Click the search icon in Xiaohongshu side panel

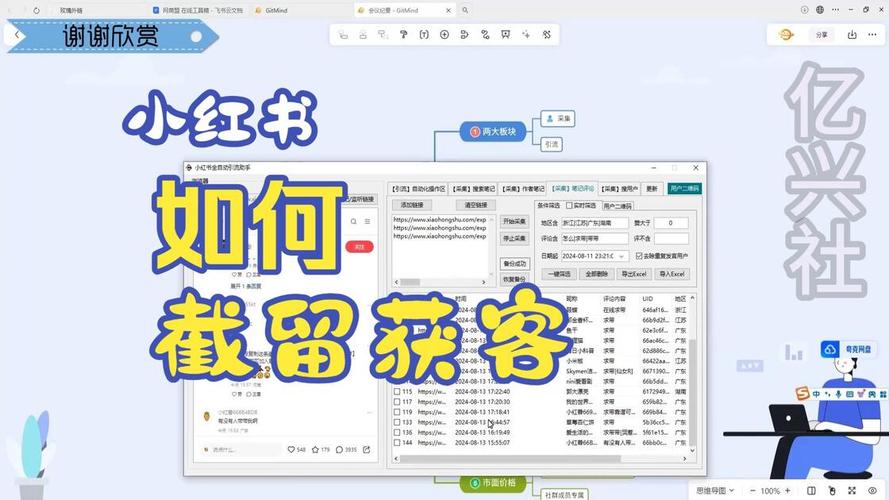tap(353, 222)
